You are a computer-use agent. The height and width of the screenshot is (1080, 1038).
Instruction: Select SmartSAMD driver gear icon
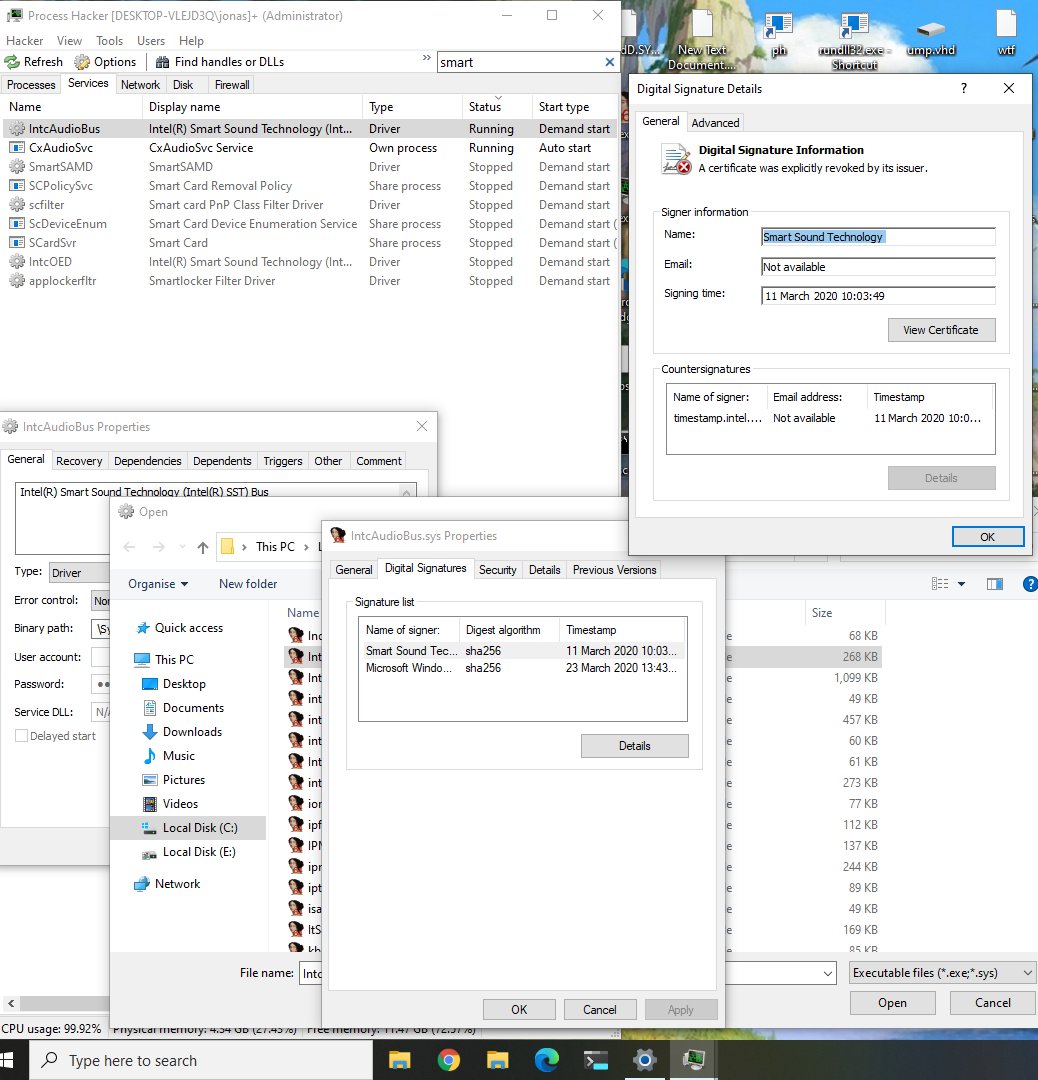pos(17,167)
